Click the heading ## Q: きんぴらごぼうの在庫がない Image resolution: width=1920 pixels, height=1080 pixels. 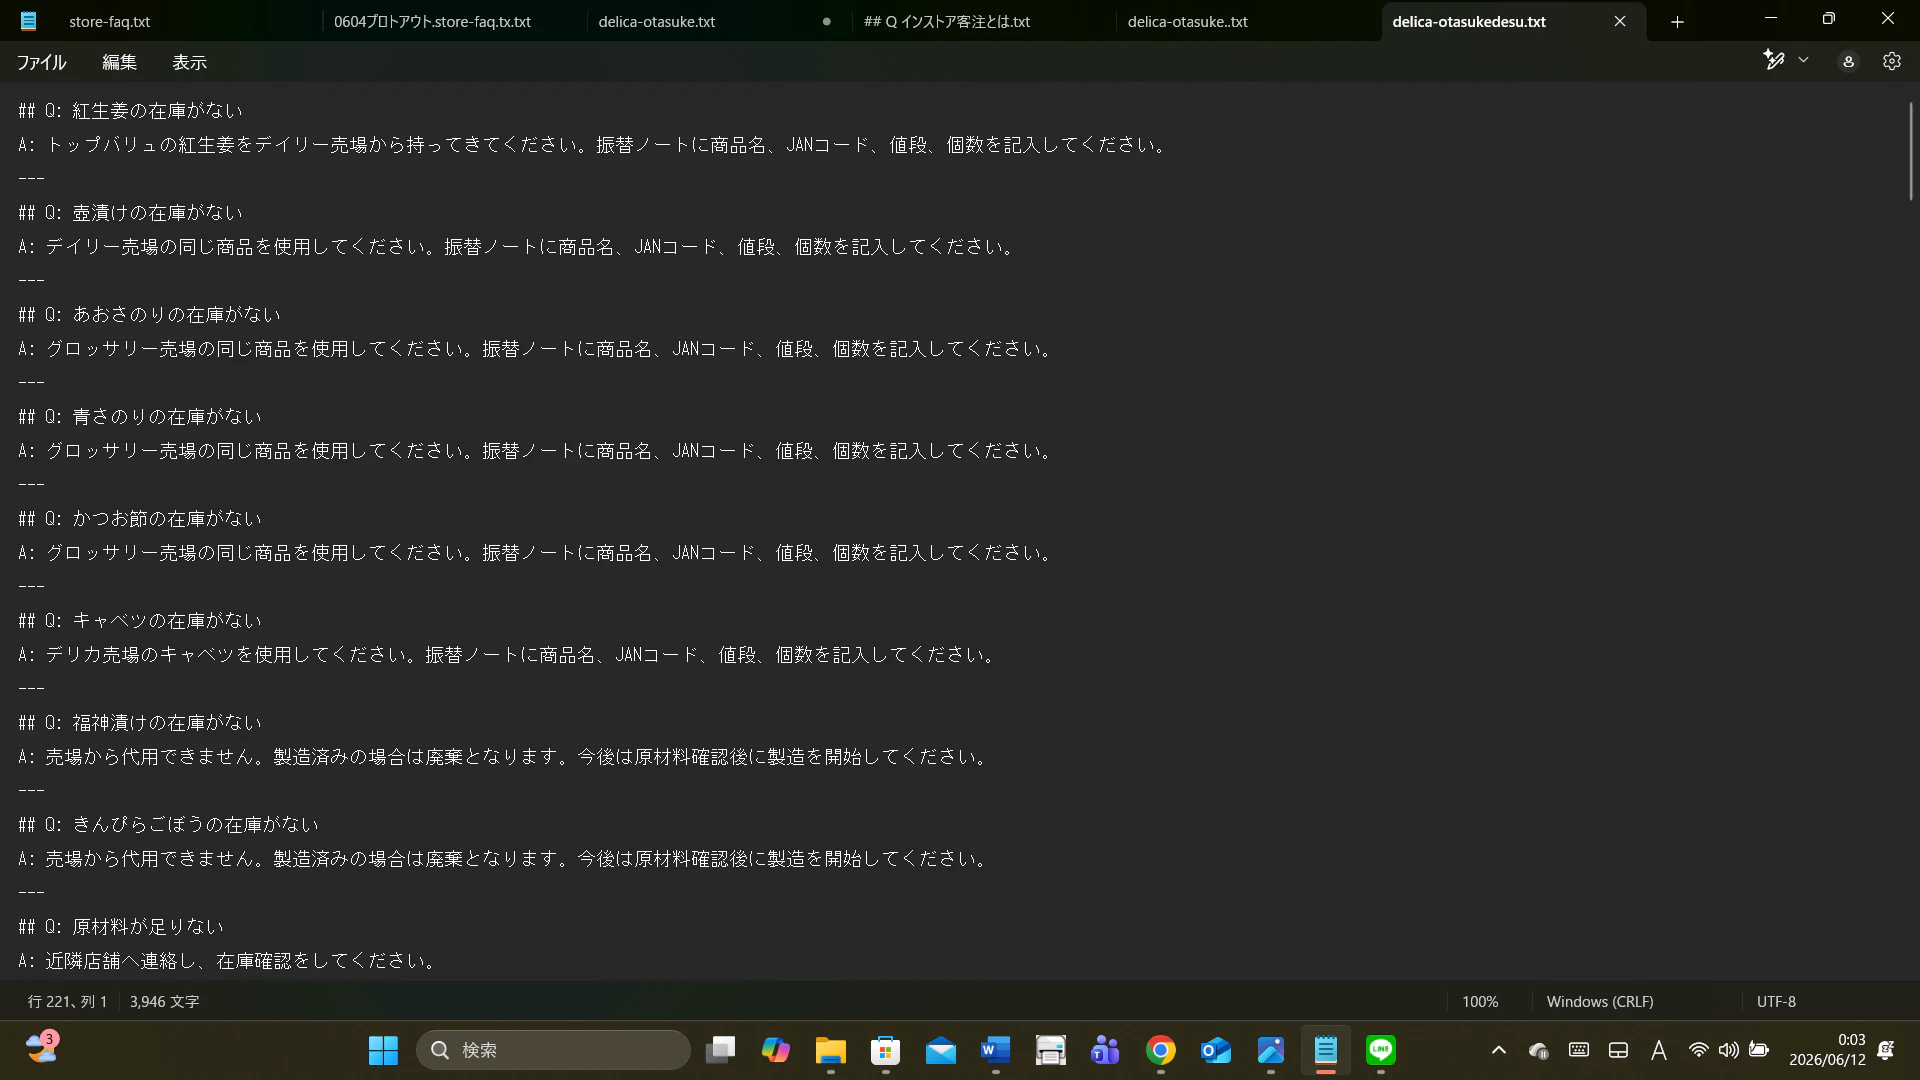(x=168, y=825)
